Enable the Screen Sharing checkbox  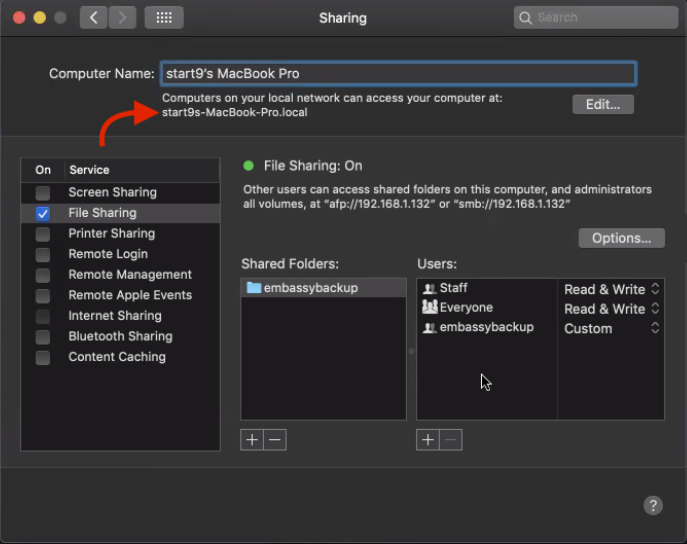pyautogui.click(x=43, y=192)
